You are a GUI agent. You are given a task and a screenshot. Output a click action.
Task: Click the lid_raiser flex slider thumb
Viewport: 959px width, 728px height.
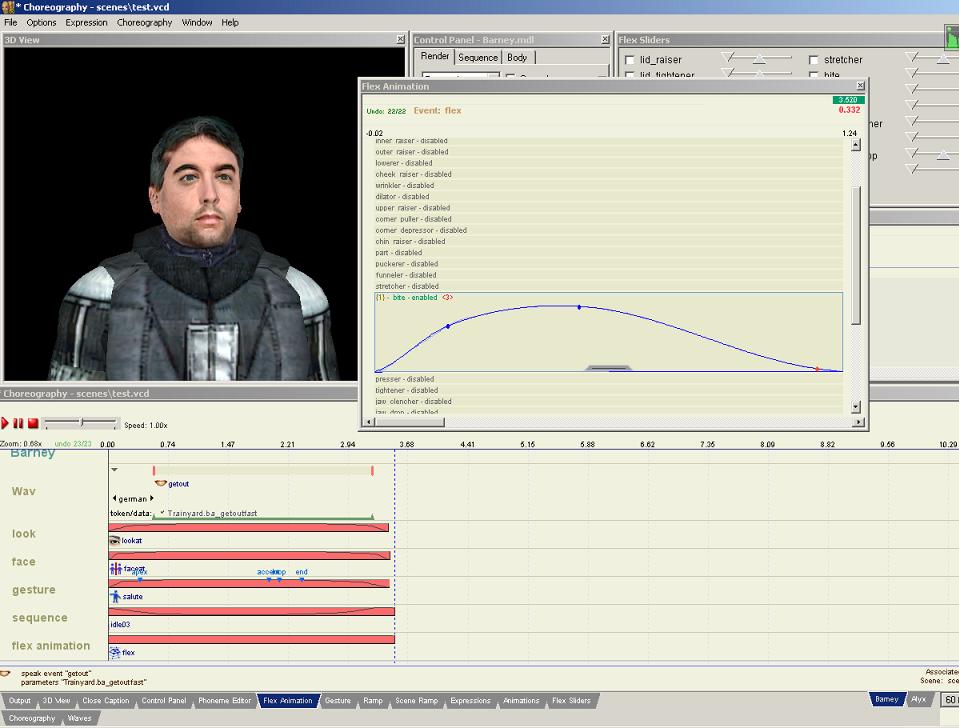tap(759, 59)
